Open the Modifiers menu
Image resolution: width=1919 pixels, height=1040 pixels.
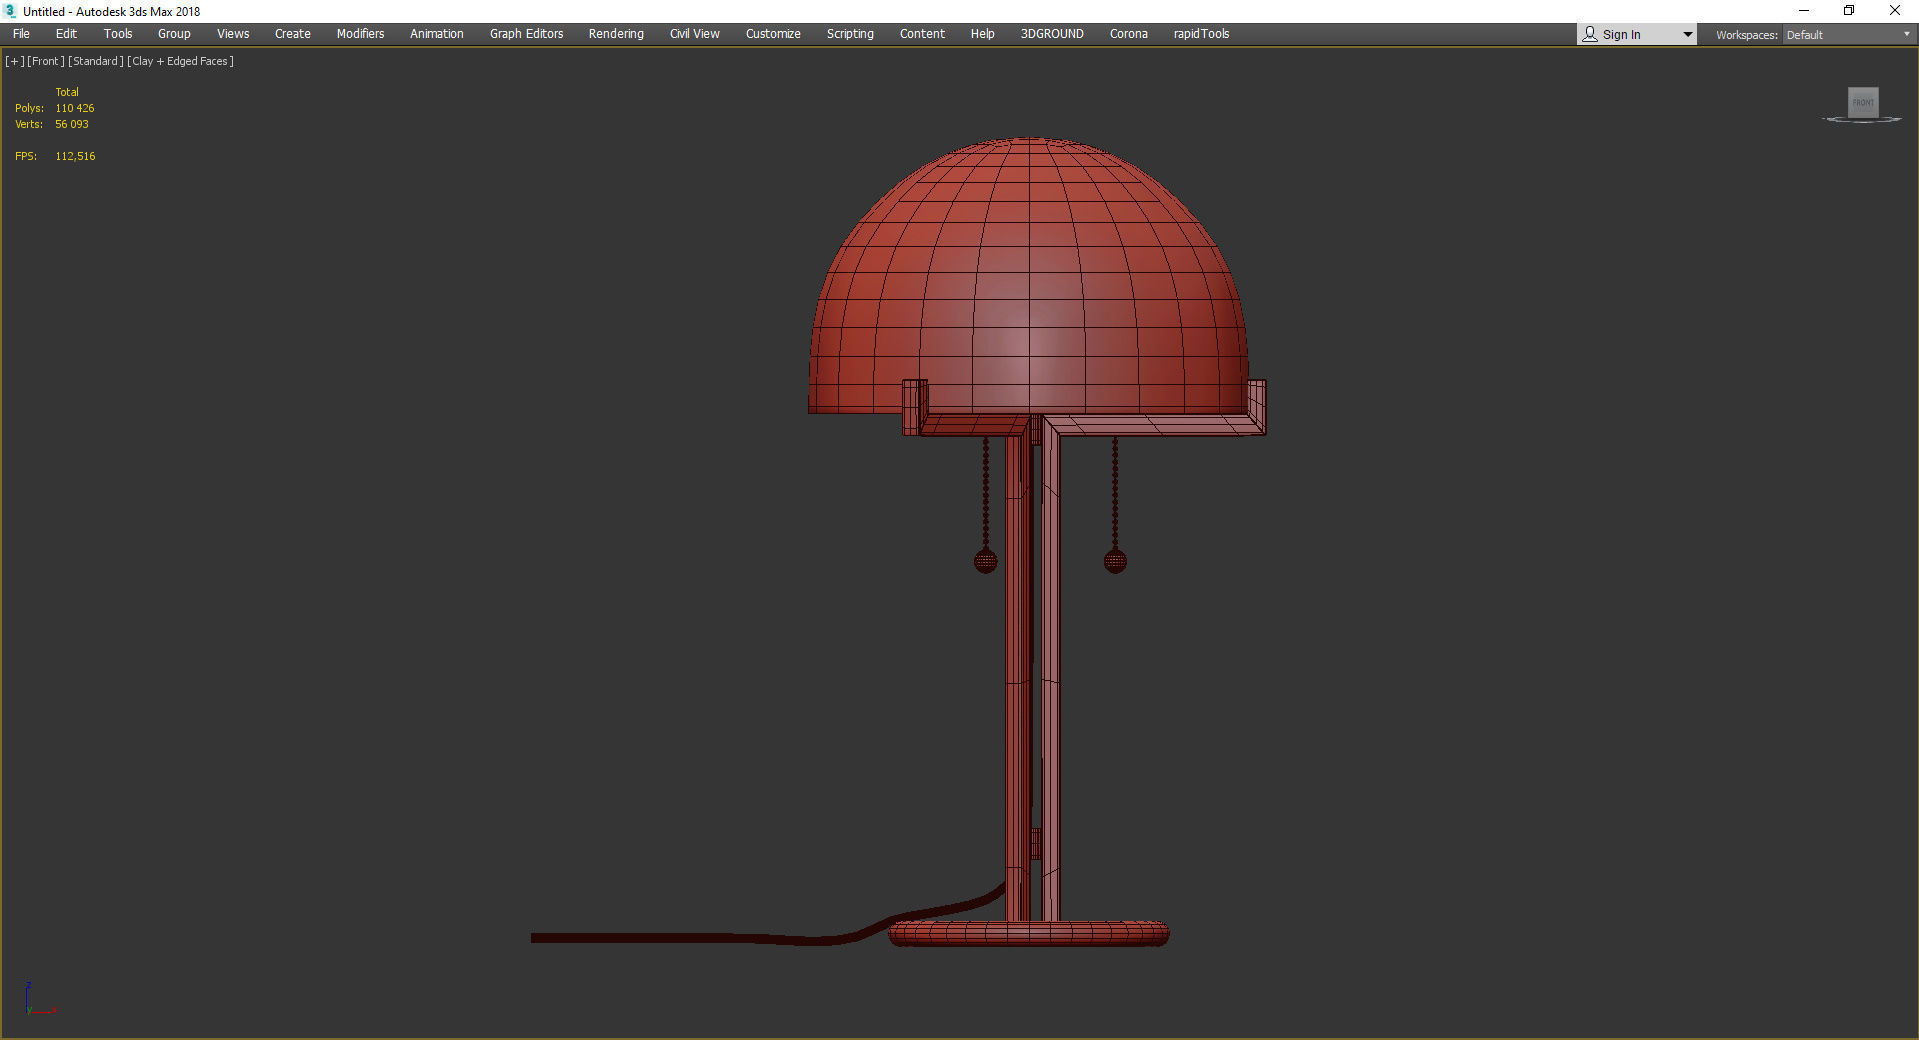(360, 33)
